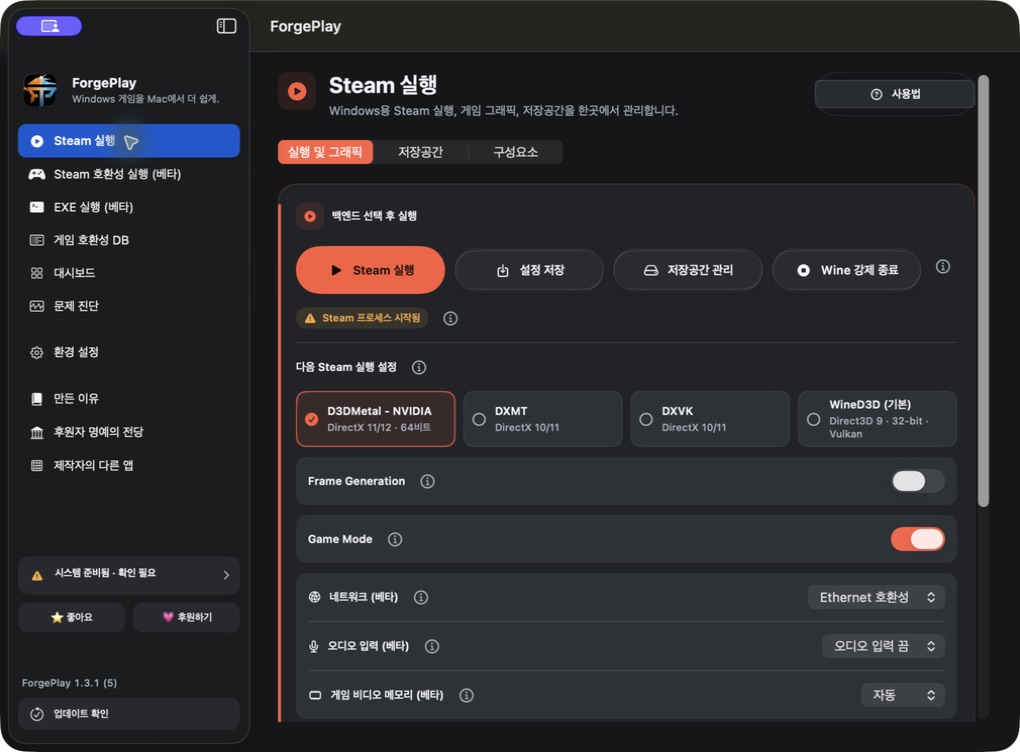Select the DXMT backend radio option
Screen dimensions: 1020x752
click(543, 419)
